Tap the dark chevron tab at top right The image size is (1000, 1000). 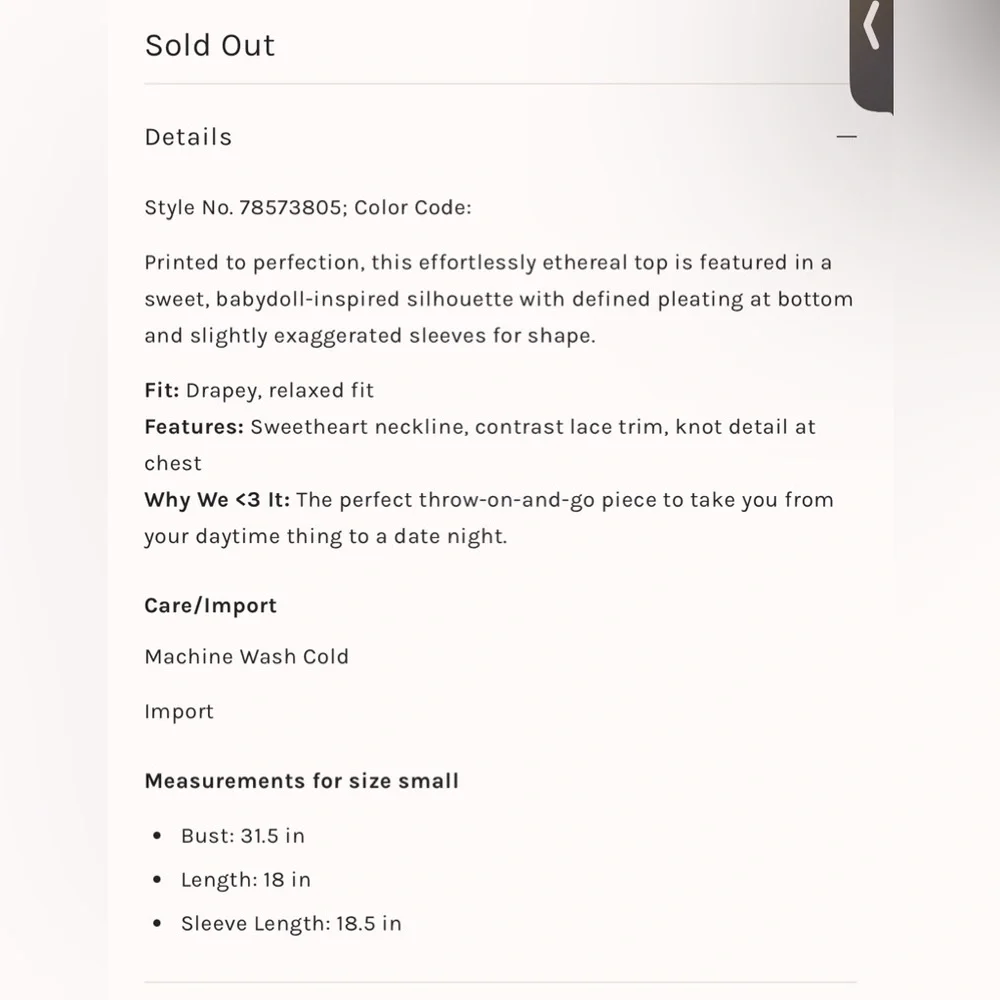(x=871, y=56)
